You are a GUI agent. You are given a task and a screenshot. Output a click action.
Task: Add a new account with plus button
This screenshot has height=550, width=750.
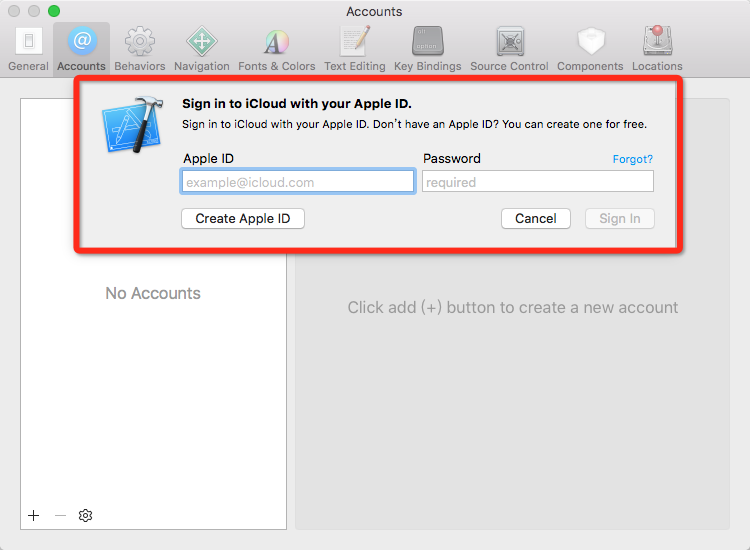(x=33, y=516)
